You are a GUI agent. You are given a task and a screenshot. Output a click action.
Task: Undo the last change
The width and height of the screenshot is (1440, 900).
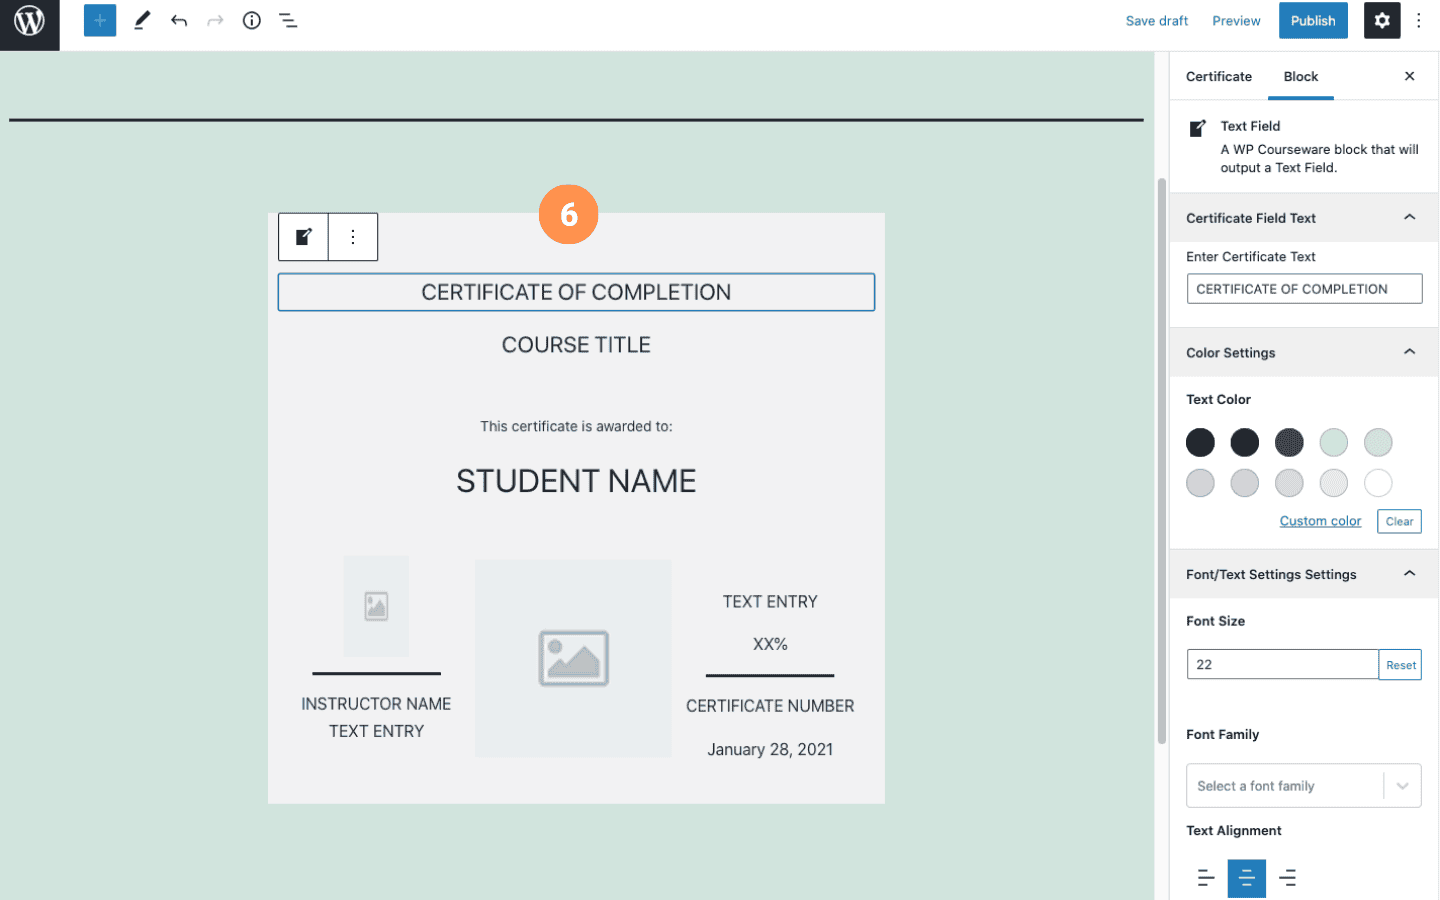(179, 21)
